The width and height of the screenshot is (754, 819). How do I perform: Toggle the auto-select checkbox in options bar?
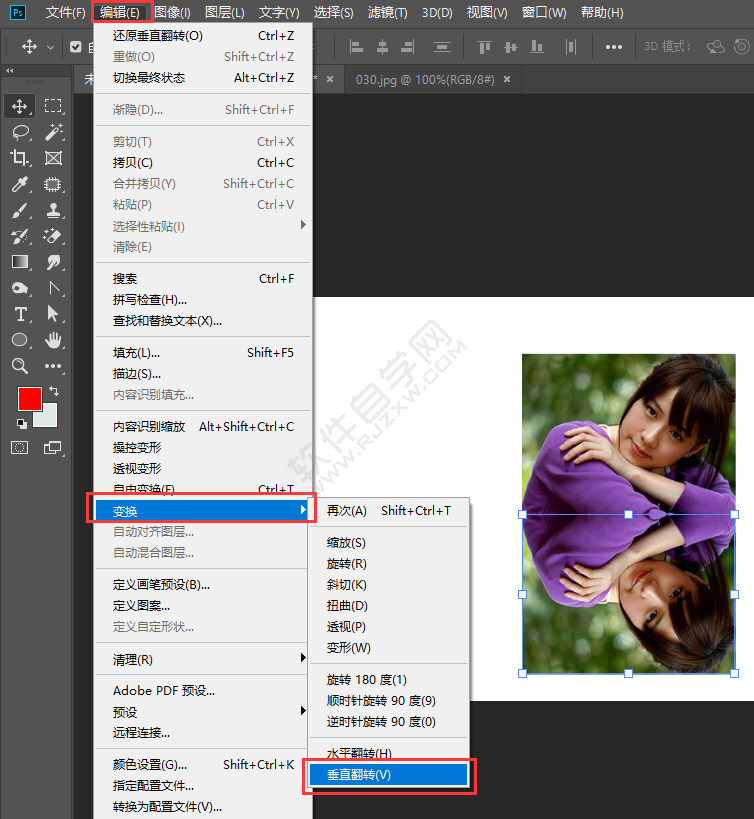[76, 47]
